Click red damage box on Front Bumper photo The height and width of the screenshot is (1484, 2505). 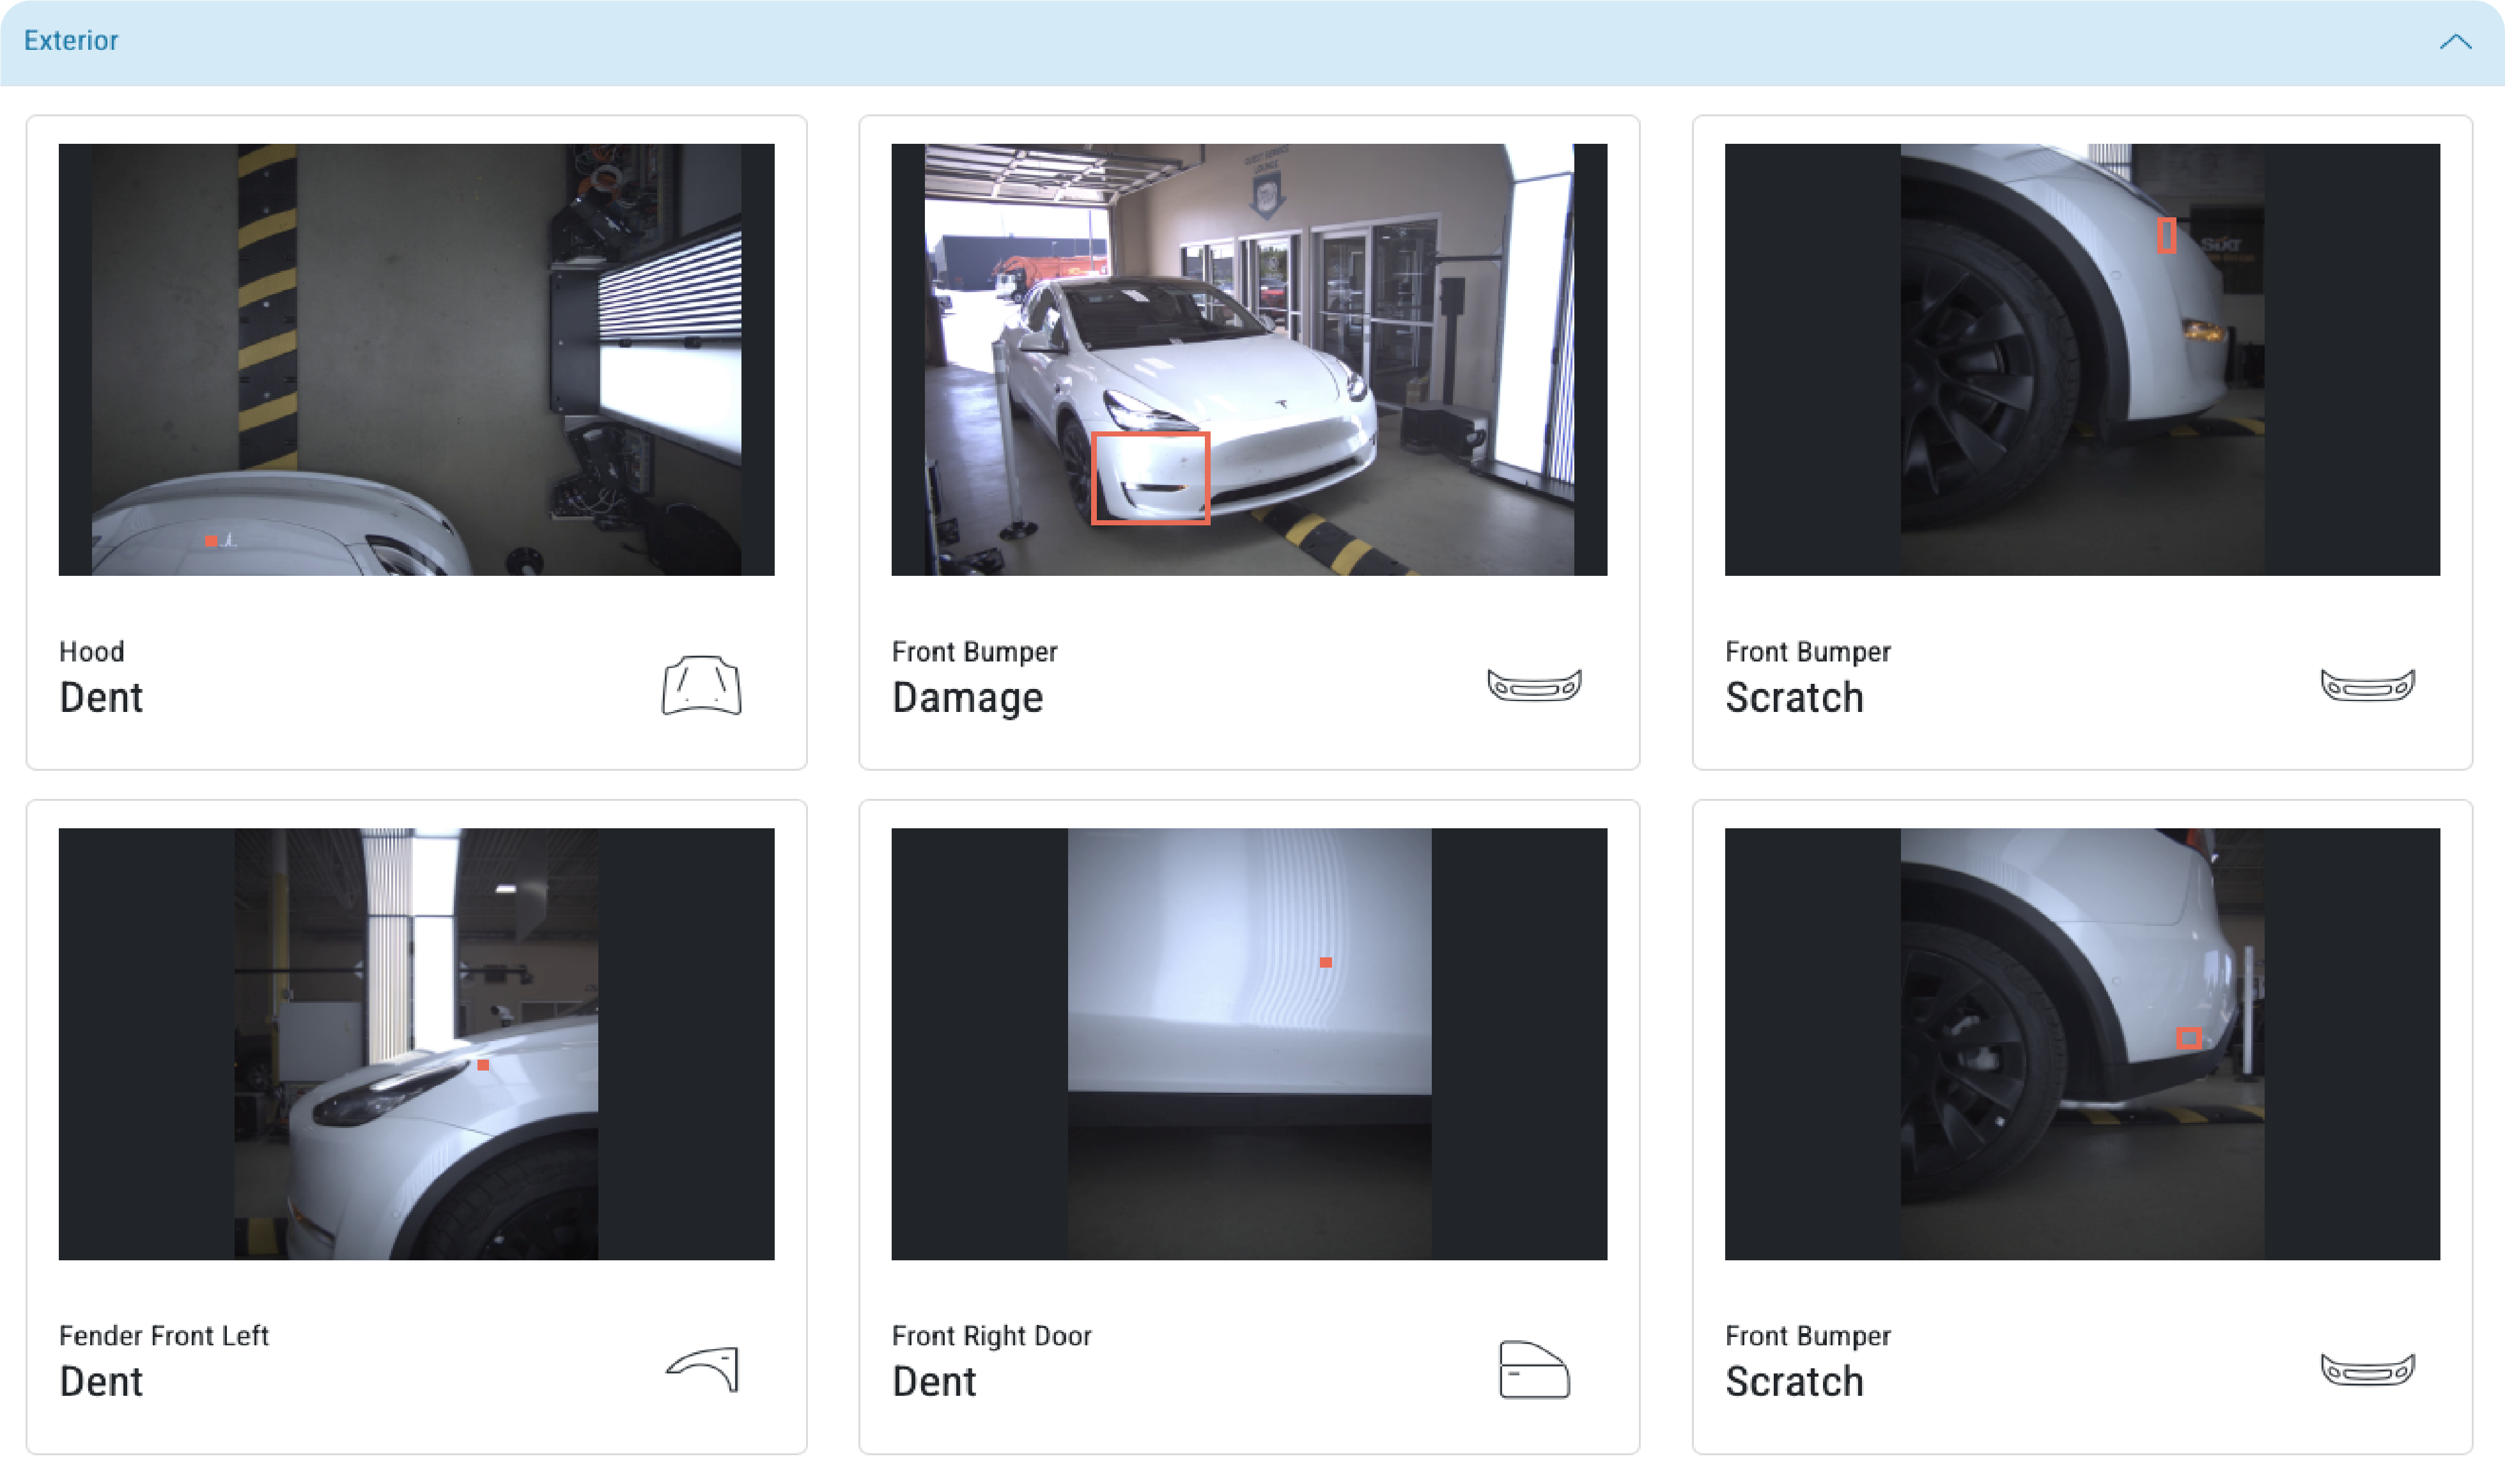[x=1150, y=478]
